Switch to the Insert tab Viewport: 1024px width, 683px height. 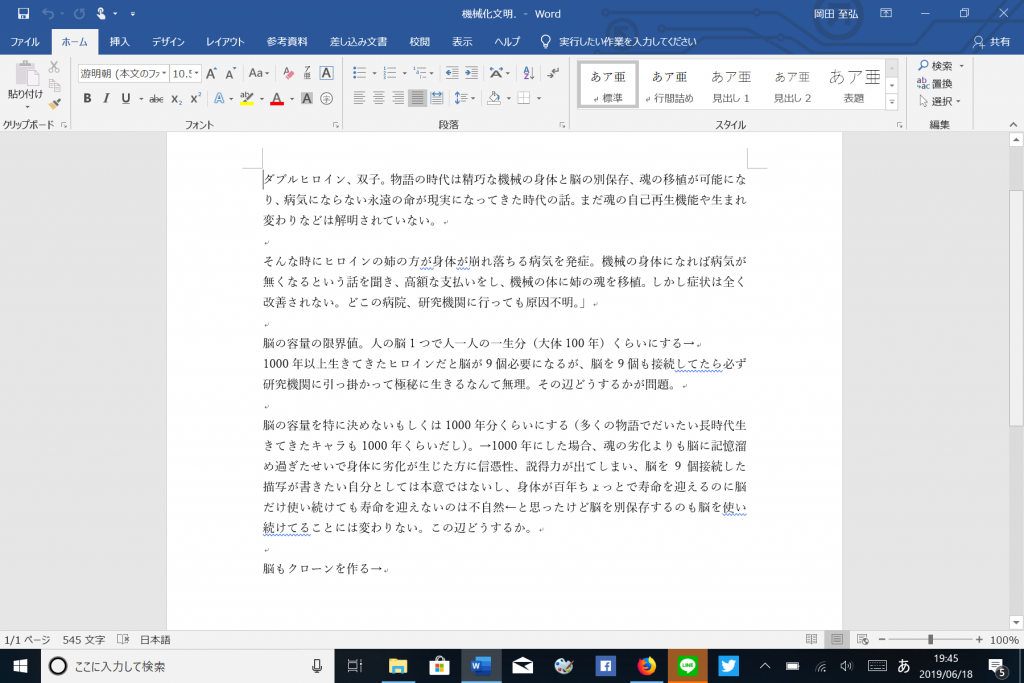click(120, 42)
